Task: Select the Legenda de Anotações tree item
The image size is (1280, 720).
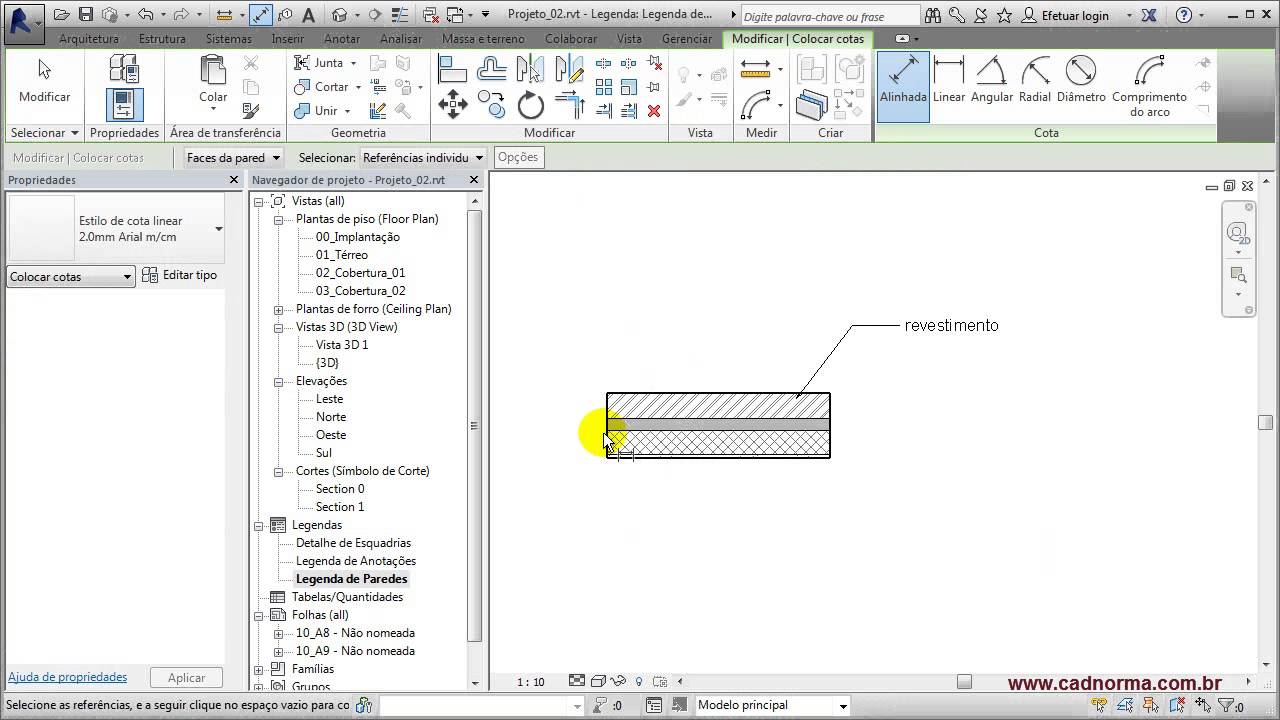Action: tap(356, 561)
